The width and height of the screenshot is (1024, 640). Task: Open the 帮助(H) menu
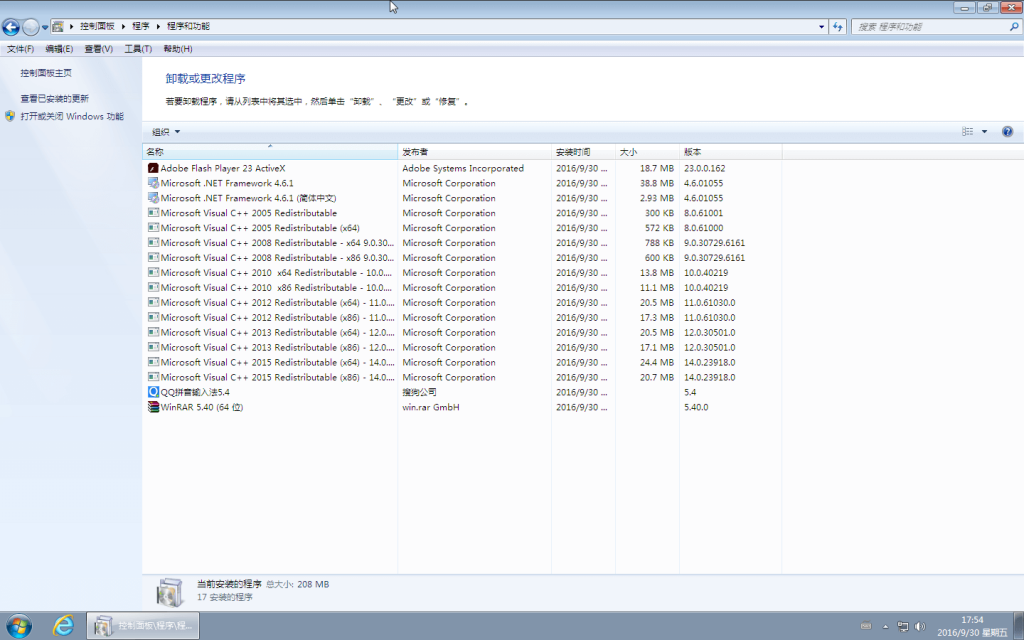pos(178,49)
